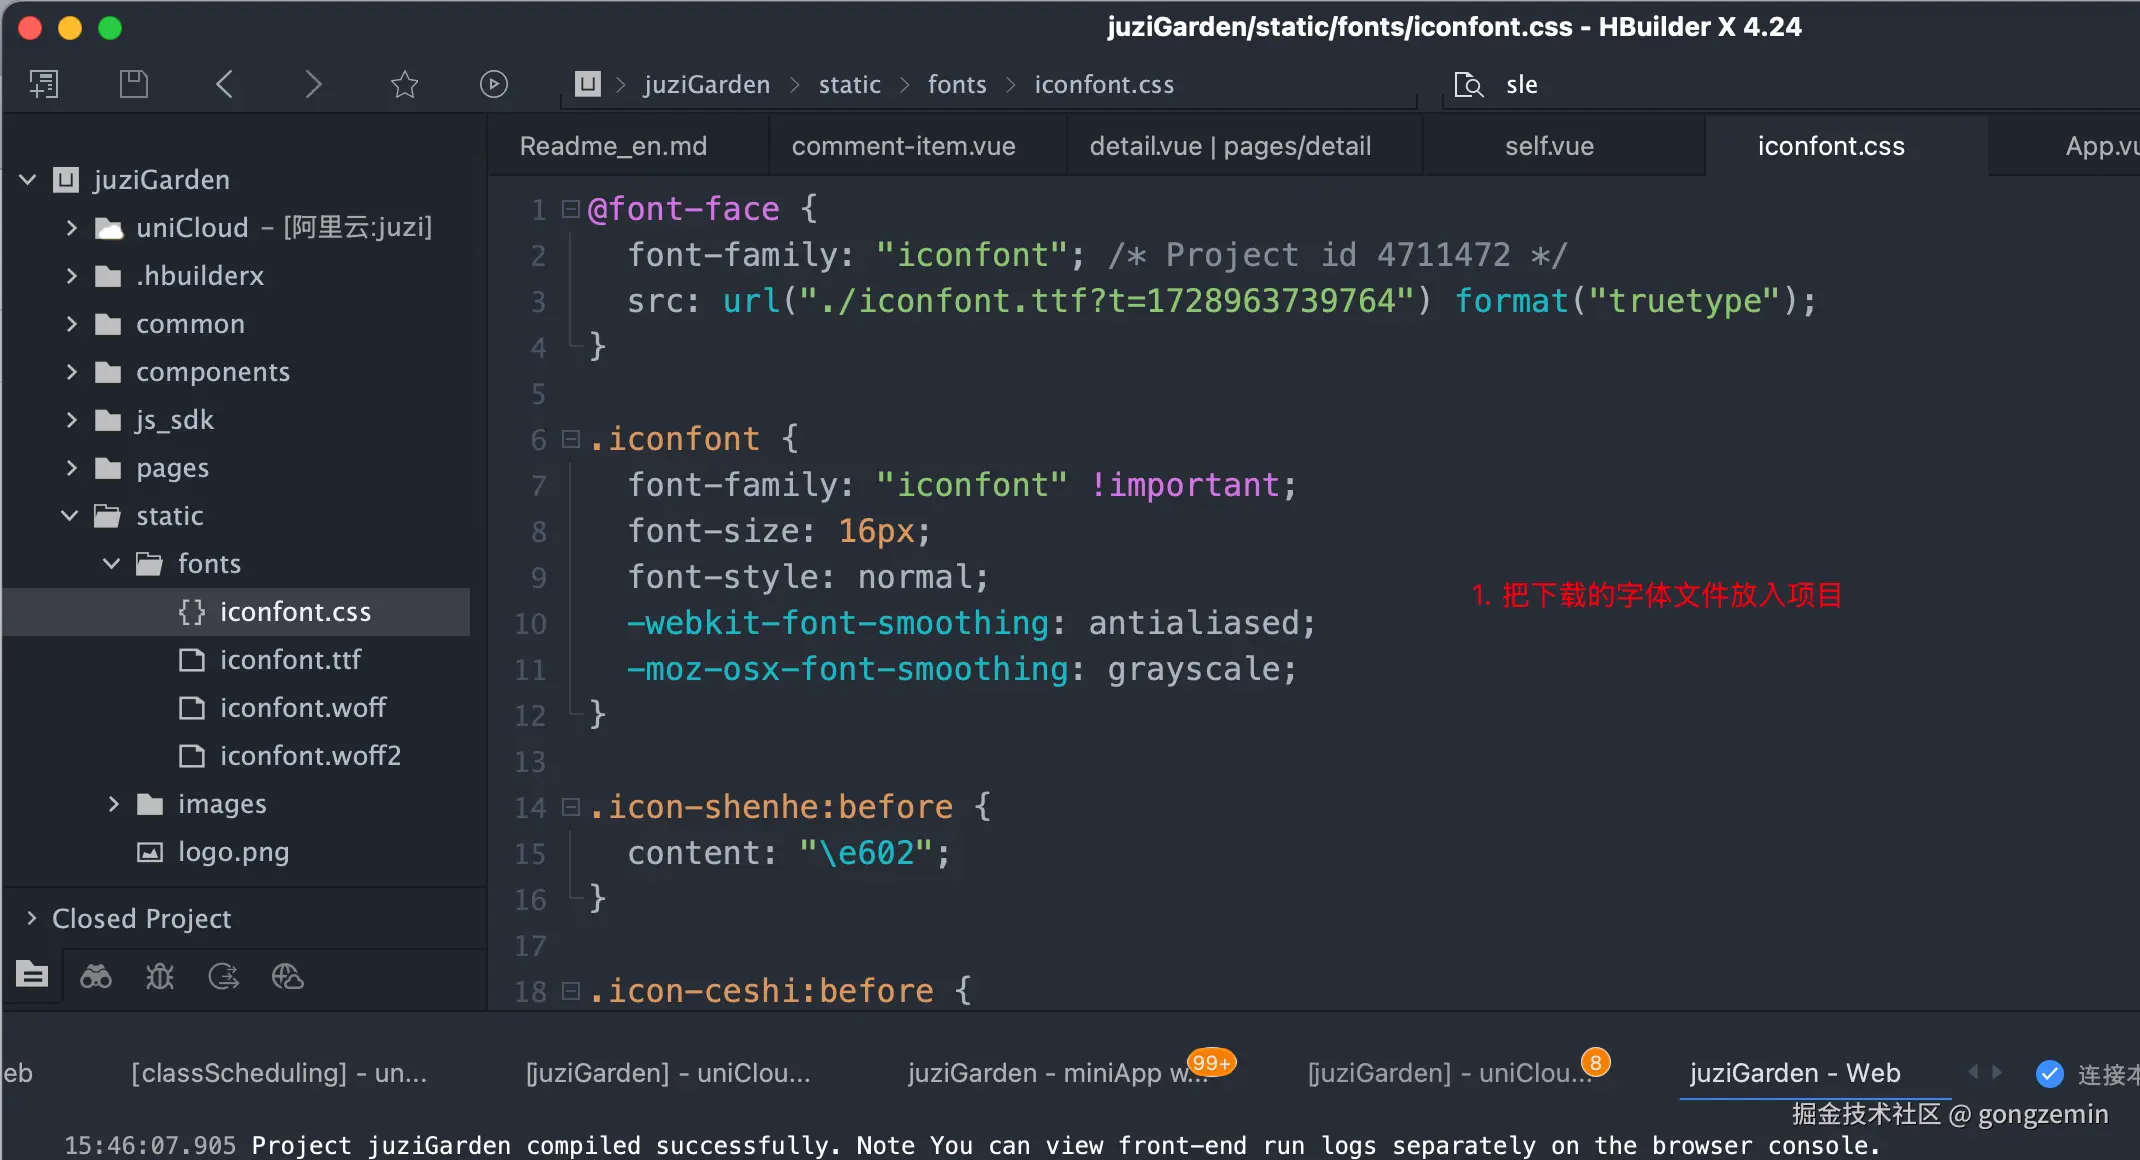The image size is (2140, 1160).
Task: Switch to comment-item.vue tab
Action: [903, 146]
